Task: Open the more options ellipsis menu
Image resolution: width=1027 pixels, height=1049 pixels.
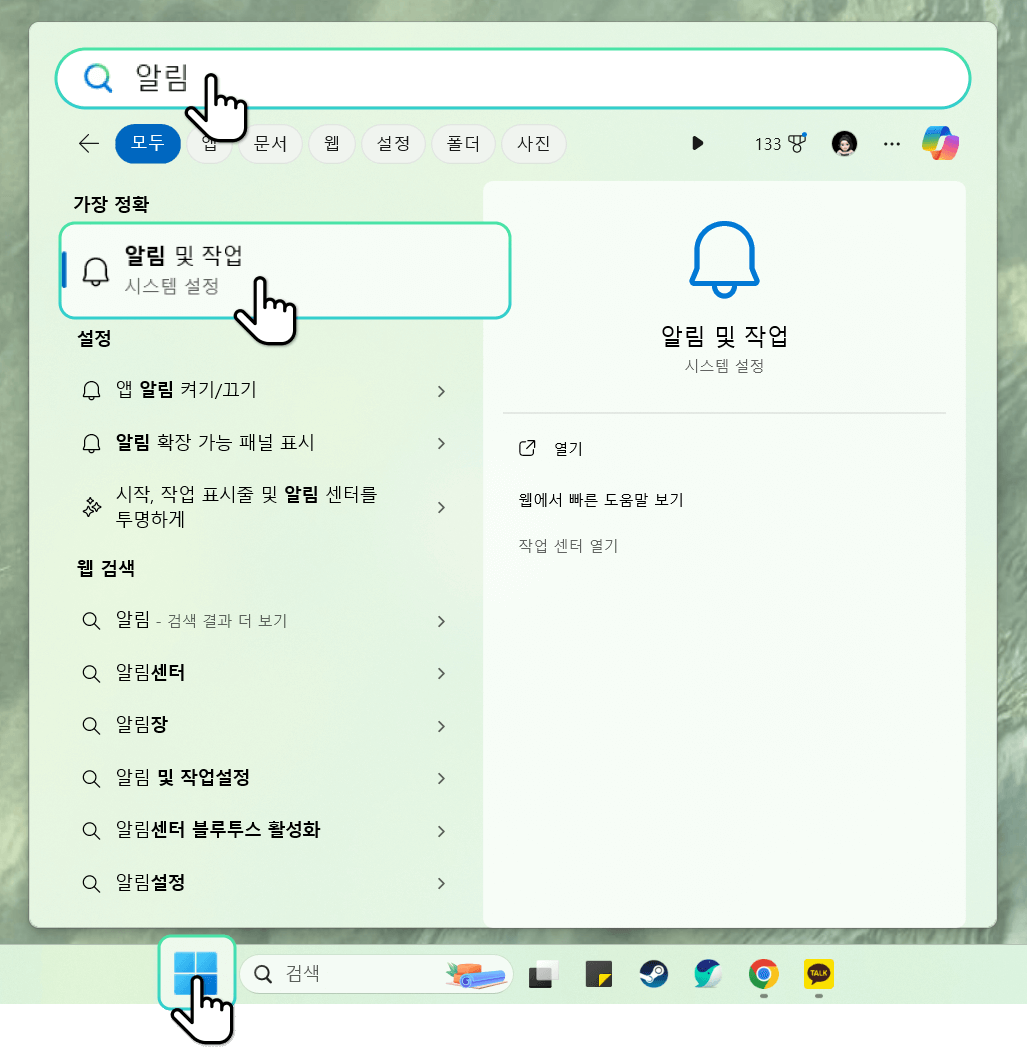Action: 891,143
